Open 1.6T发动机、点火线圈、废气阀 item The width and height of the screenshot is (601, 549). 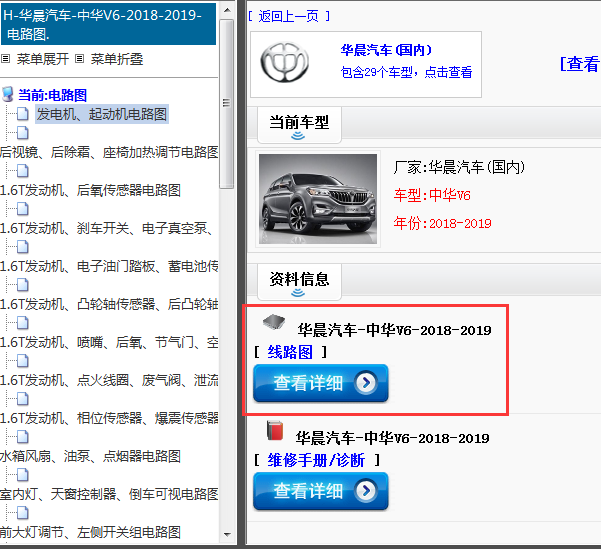(x=109, y=380)
